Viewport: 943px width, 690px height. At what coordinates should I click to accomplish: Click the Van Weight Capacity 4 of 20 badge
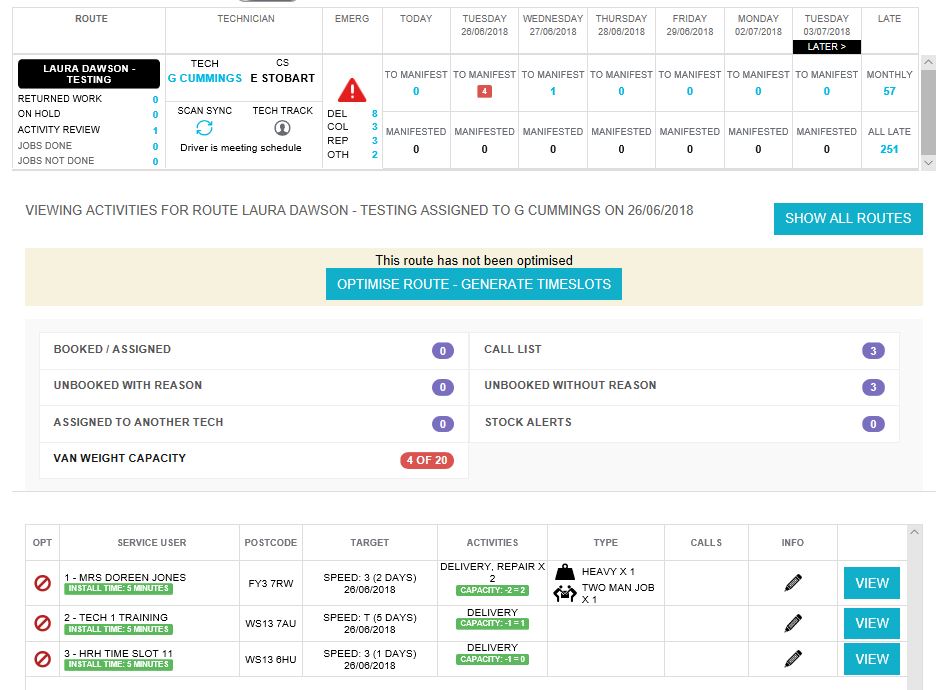427,460
